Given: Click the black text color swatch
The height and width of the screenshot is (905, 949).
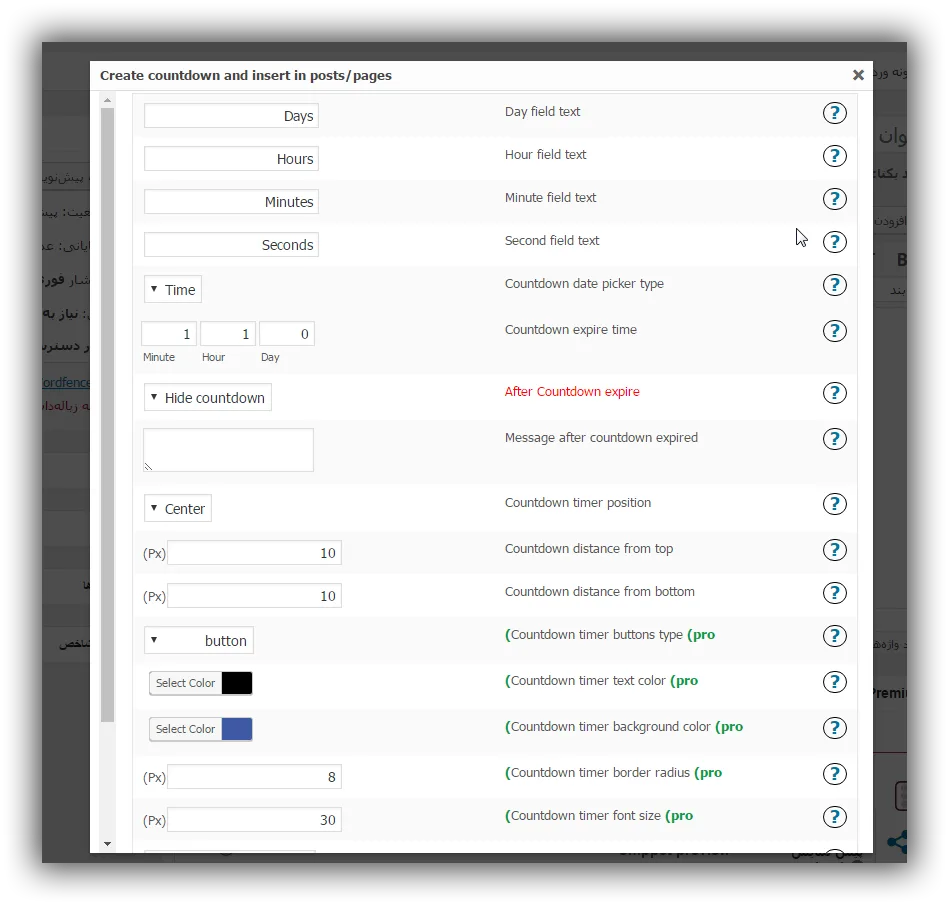Looking at the screenshot, I should (237, 683).
